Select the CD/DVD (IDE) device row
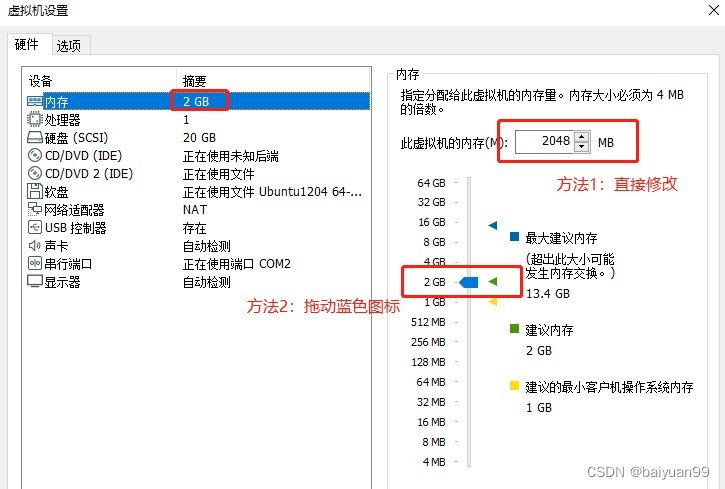The width and height of the screenshot is (725, 489). point(198,156)
